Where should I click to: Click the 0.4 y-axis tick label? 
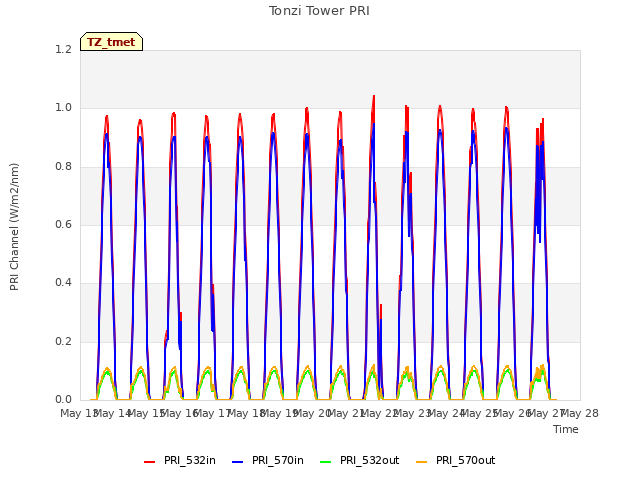(x=63, y=282)
